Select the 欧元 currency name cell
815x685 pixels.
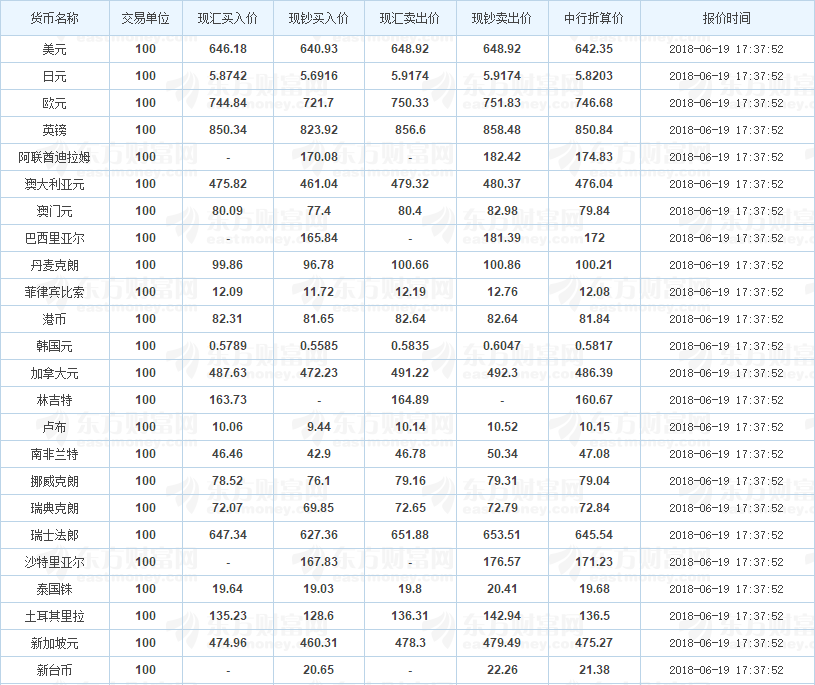pyautogui.click(x=55, y=103)
